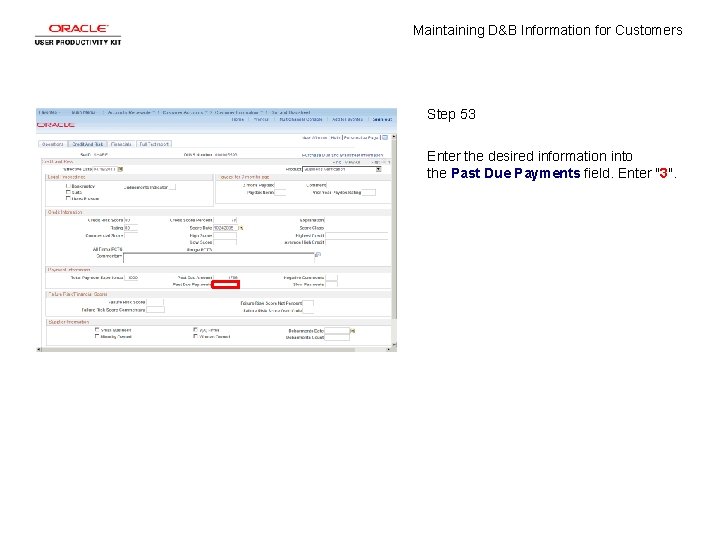Click the Total Payment Experiences field
The height and width of the screenshot is (540, 720).
[131, 278]
